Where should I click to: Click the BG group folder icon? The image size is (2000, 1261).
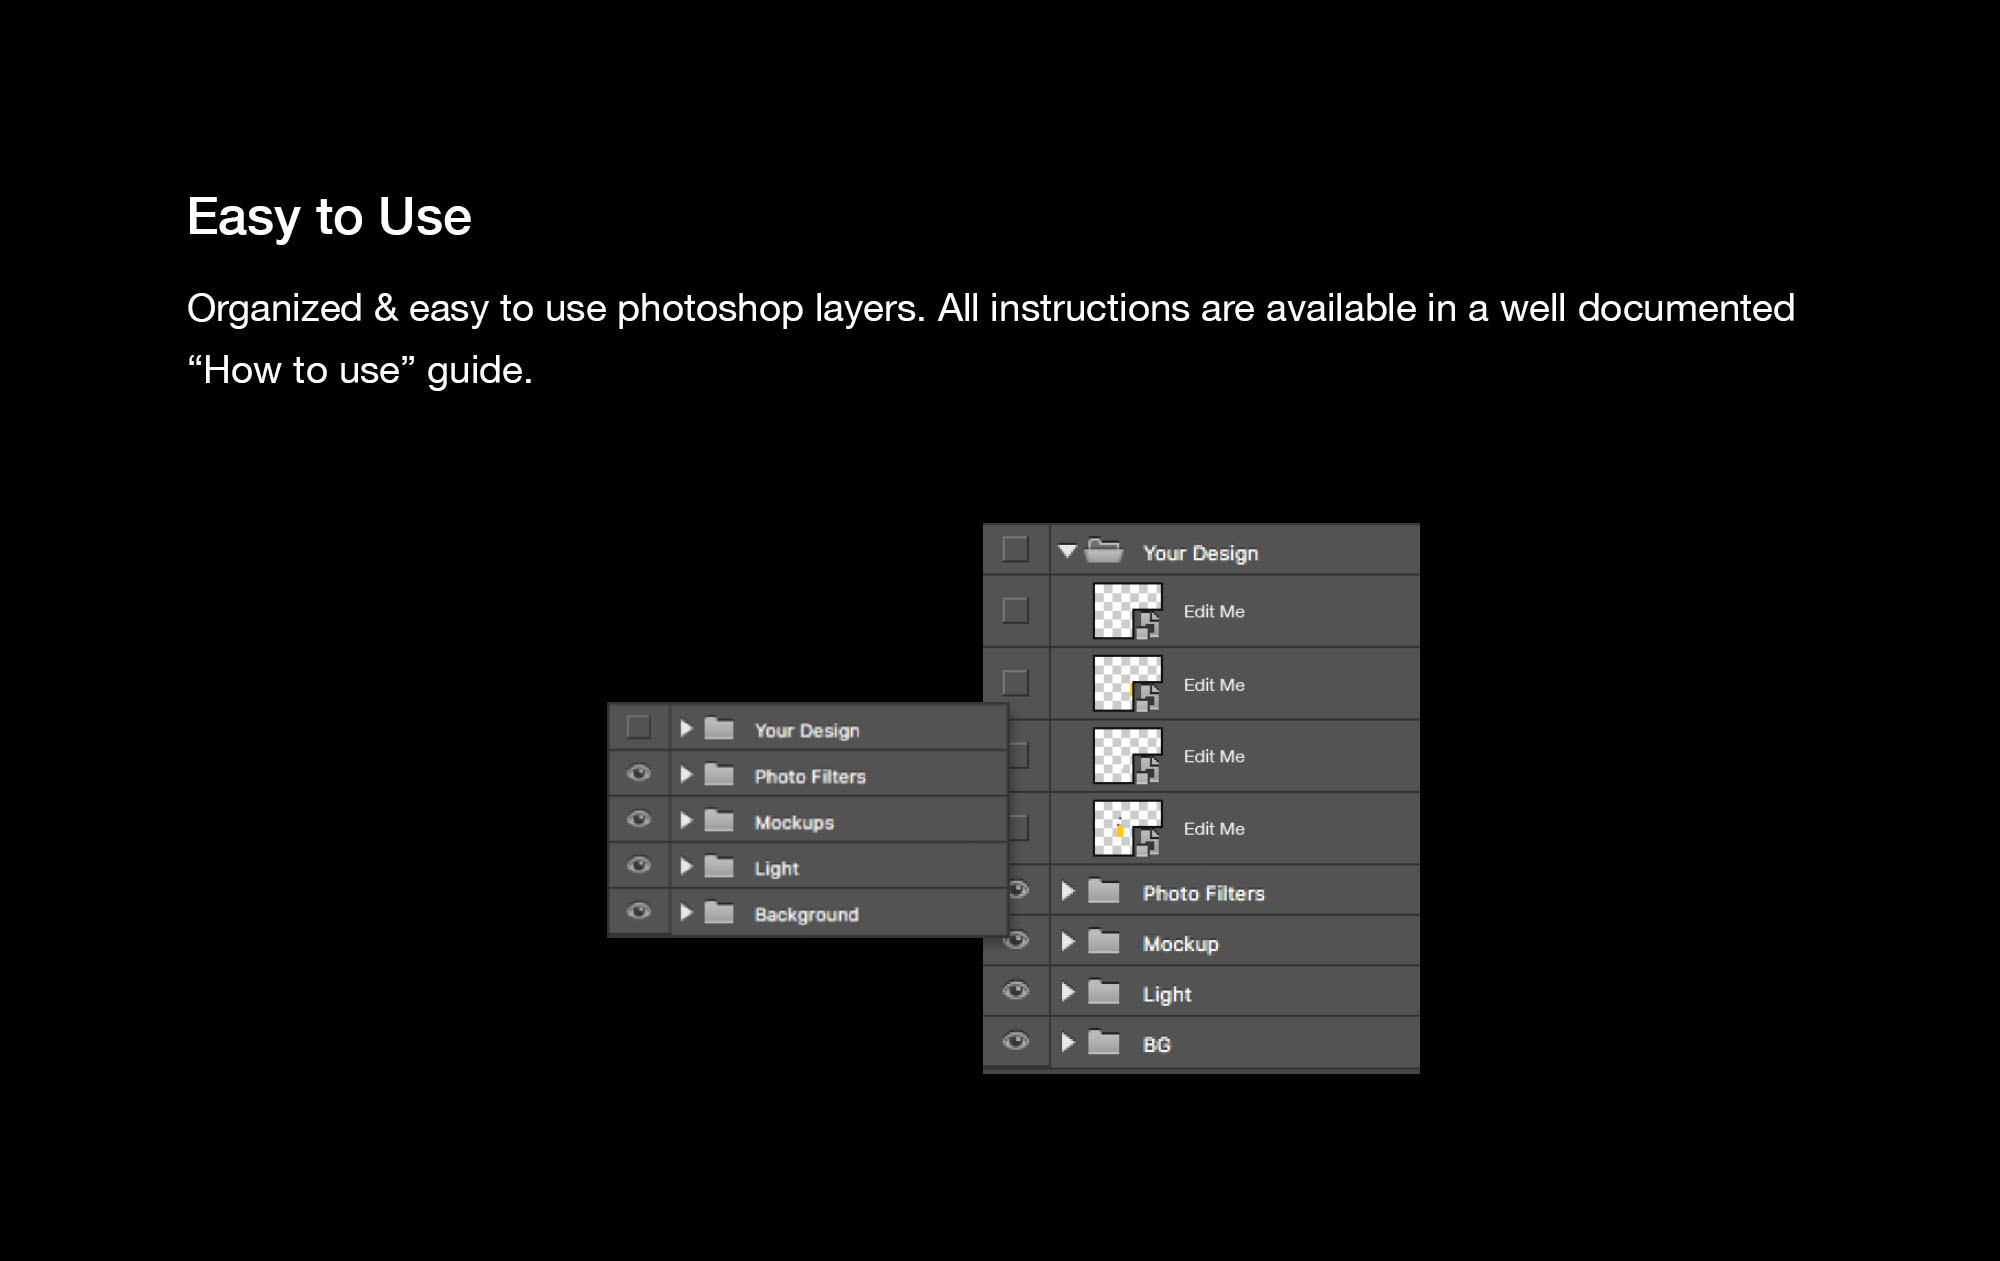click(x=1104, y=1043)
